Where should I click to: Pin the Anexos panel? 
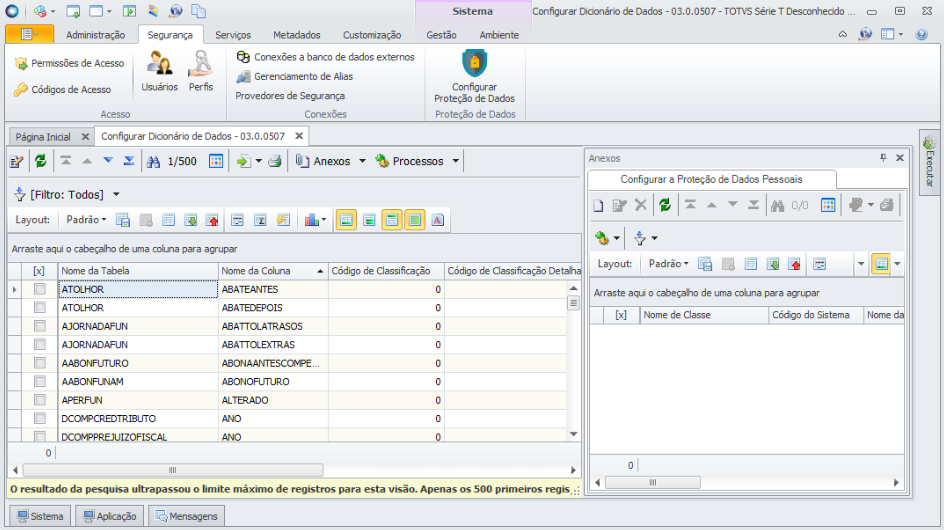tap(883, 158)
